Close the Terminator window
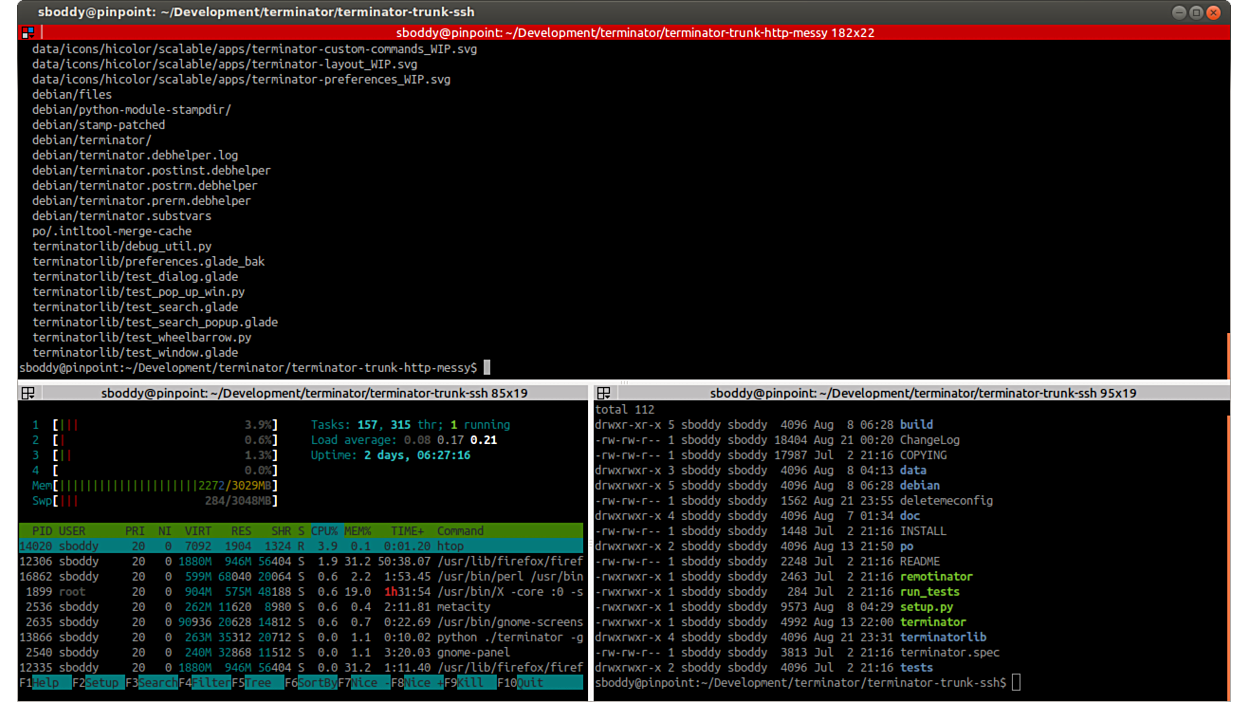This screenshot has height=702, width=1248. tap(1213, 12)
